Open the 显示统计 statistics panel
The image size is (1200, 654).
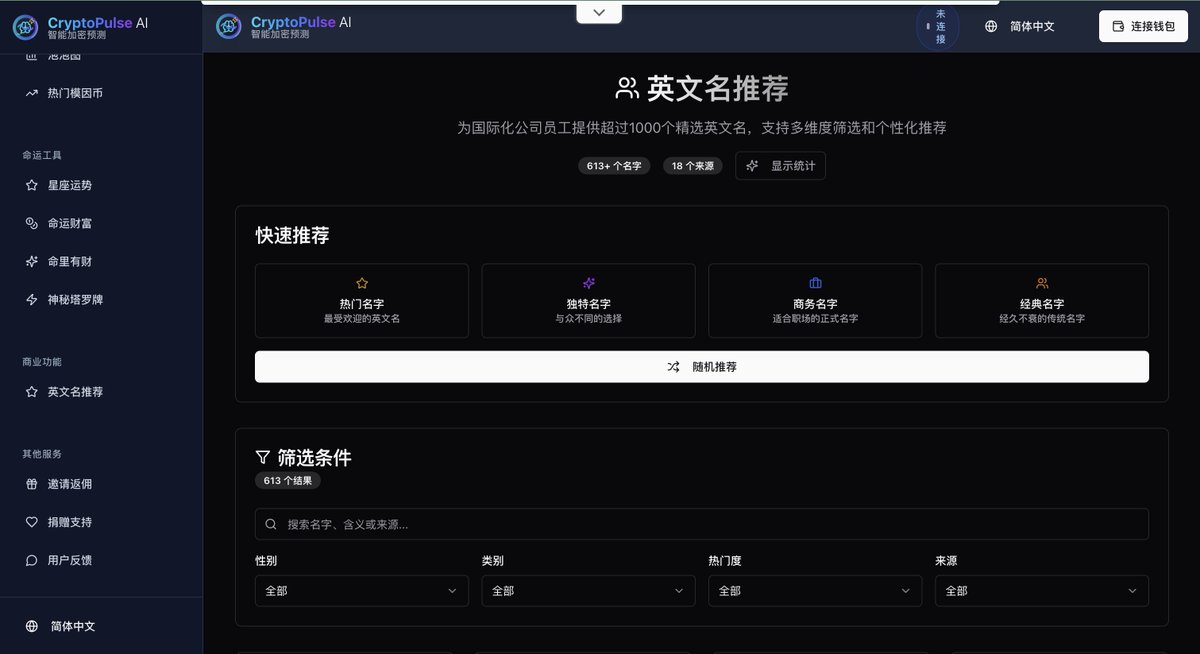[x=780, y=165]
